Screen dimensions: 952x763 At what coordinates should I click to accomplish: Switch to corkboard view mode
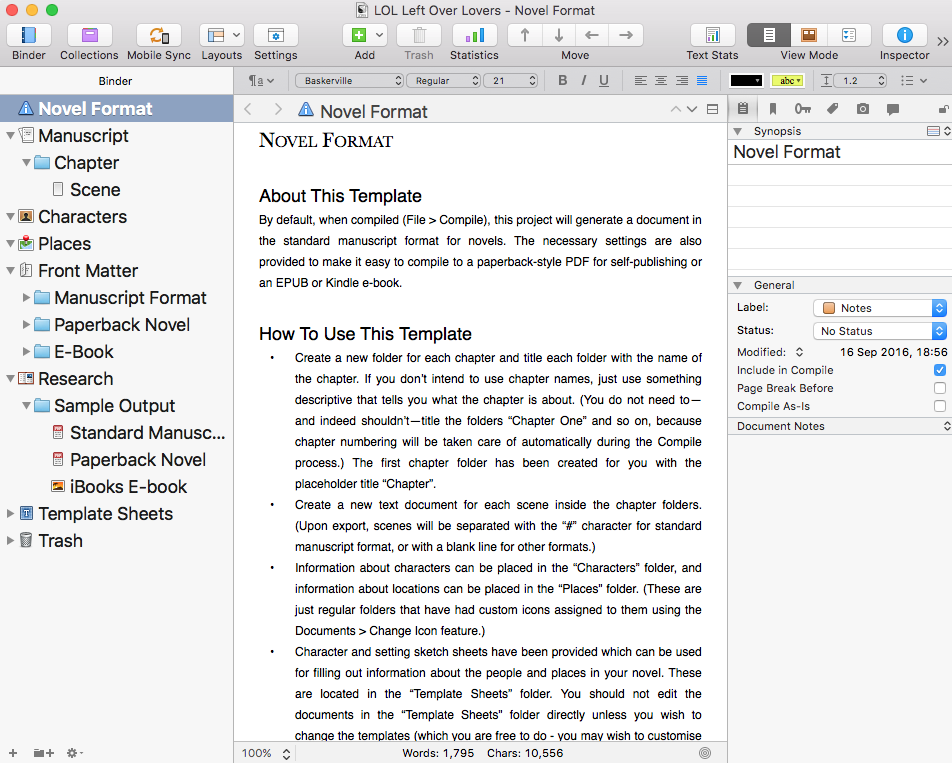point(809,36)
